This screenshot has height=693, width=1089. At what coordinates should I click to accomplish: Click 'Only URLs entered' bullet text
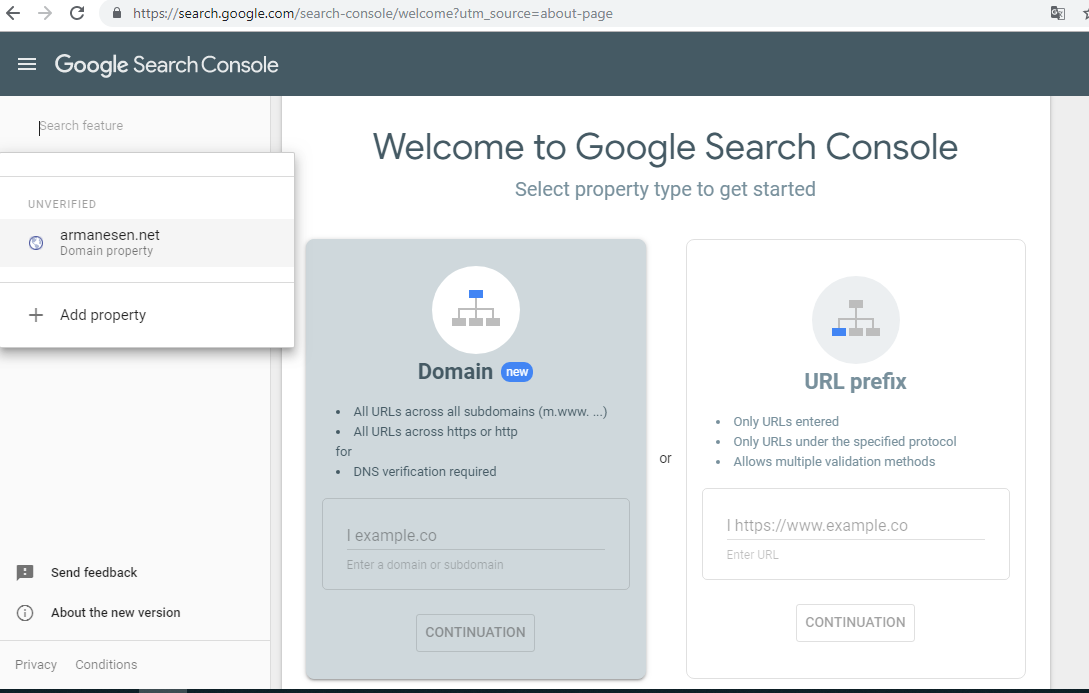coord(786,421)
